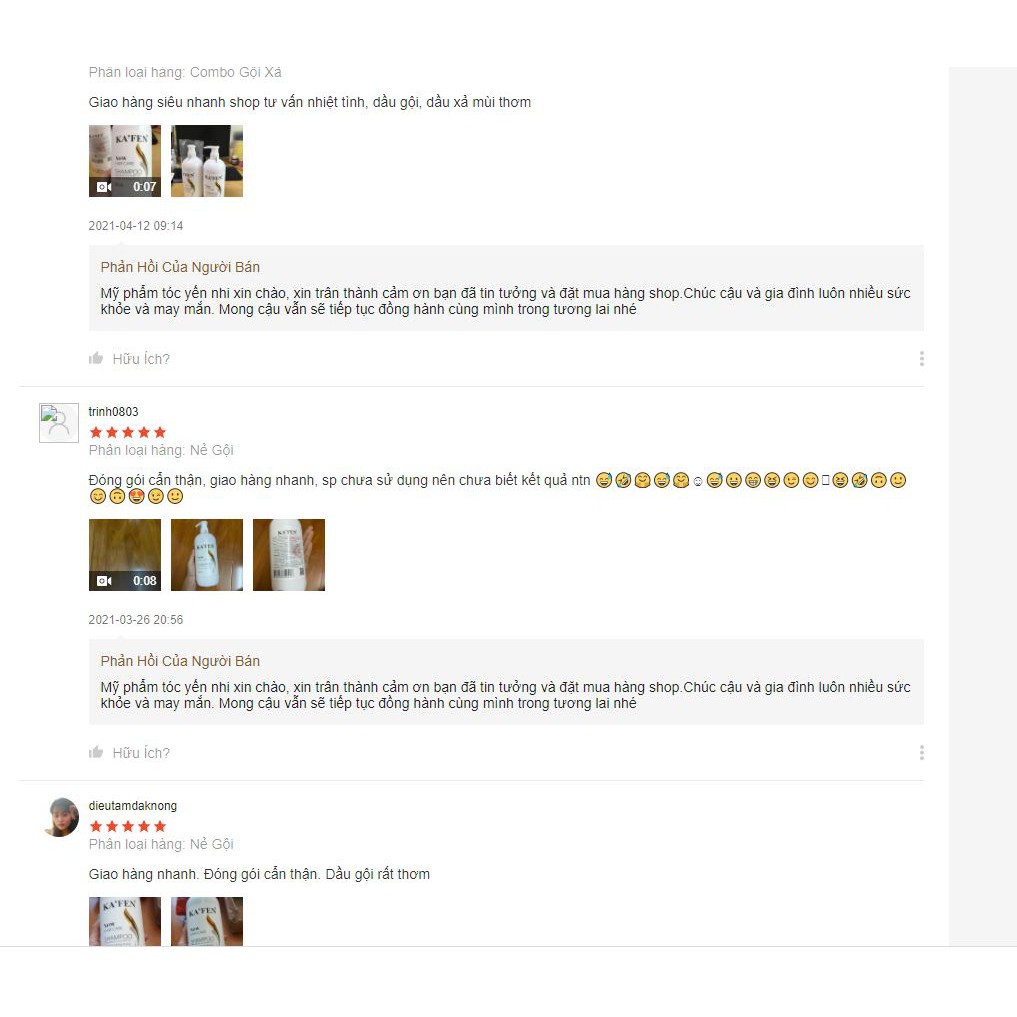Open trinh0803's placeholder avatar icon

click(x=59, y=423)
